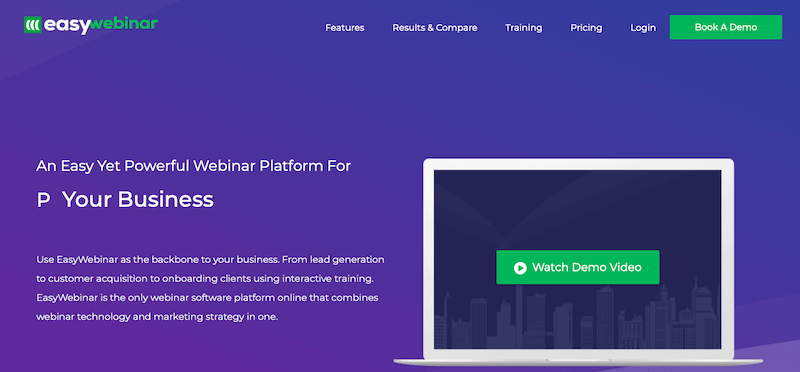The width and height of the screenshot is (800, 372).
Task: Click the Watch Demo Video button label
Action: (x=587, y=267)
